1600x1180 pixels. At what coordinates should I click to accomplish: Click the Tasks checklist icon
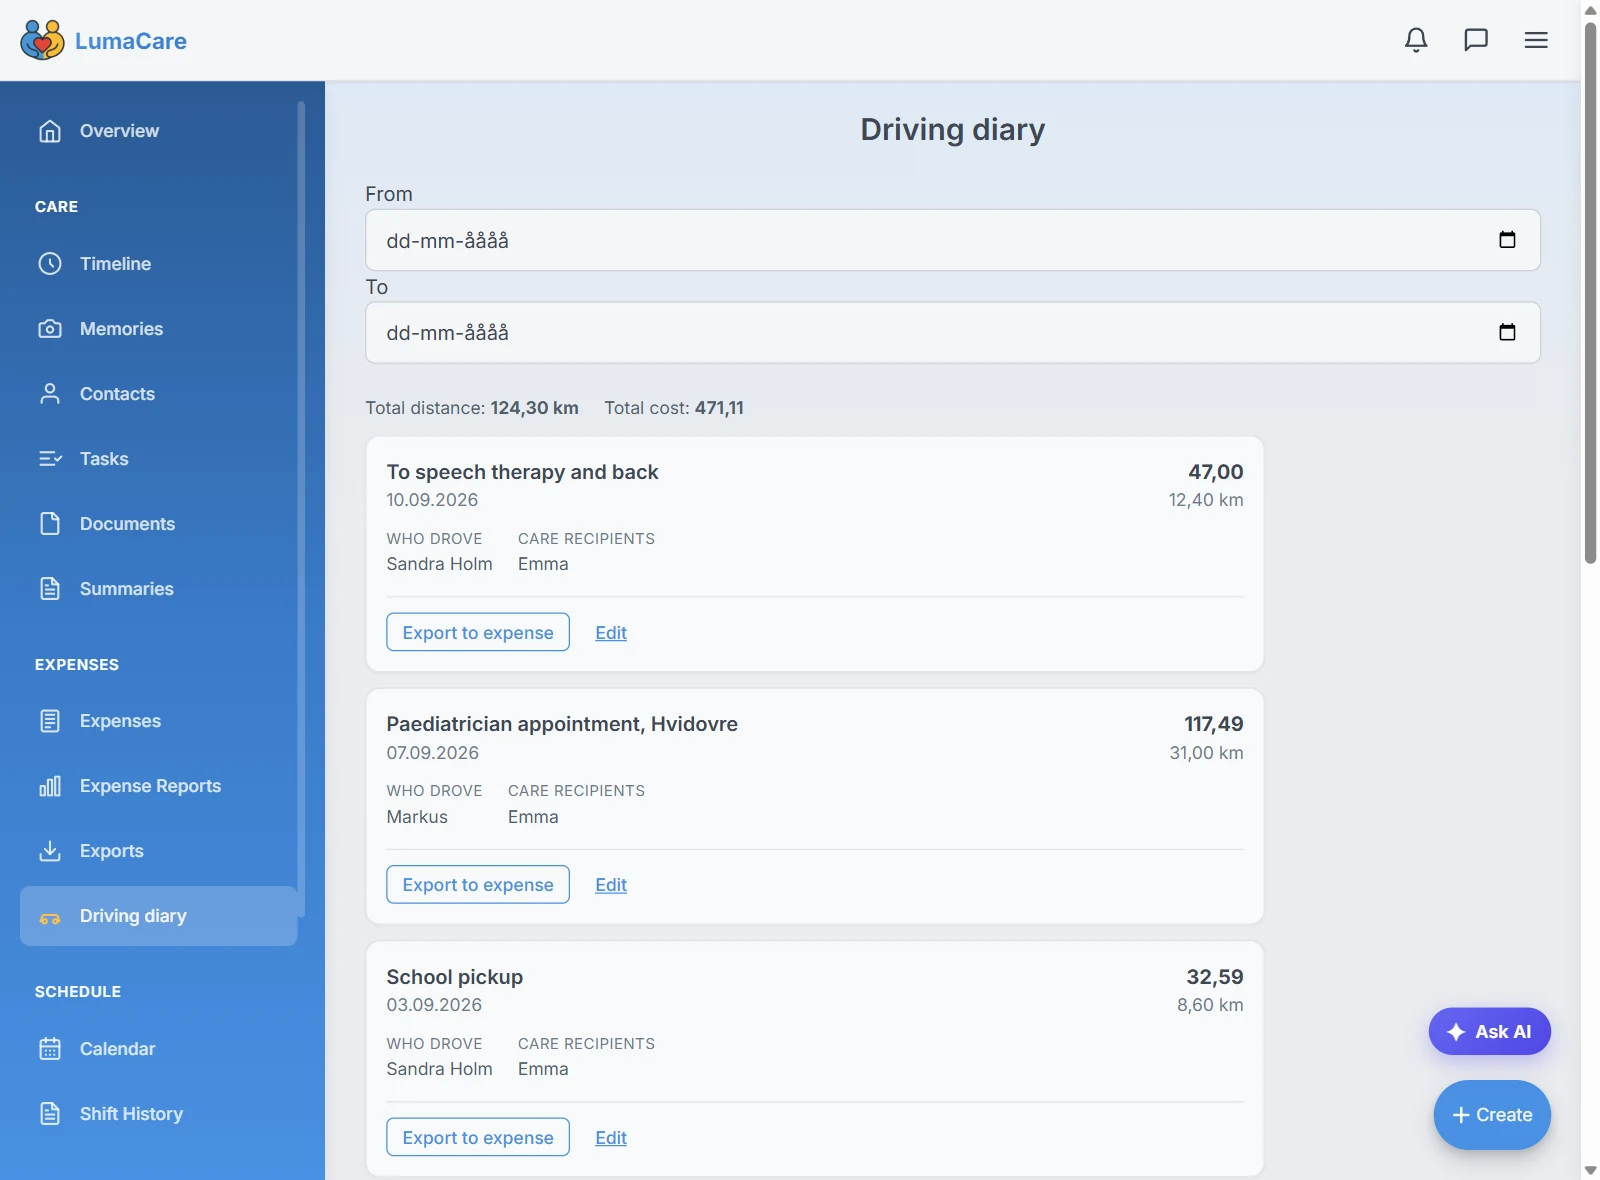[x=50, y=459]
